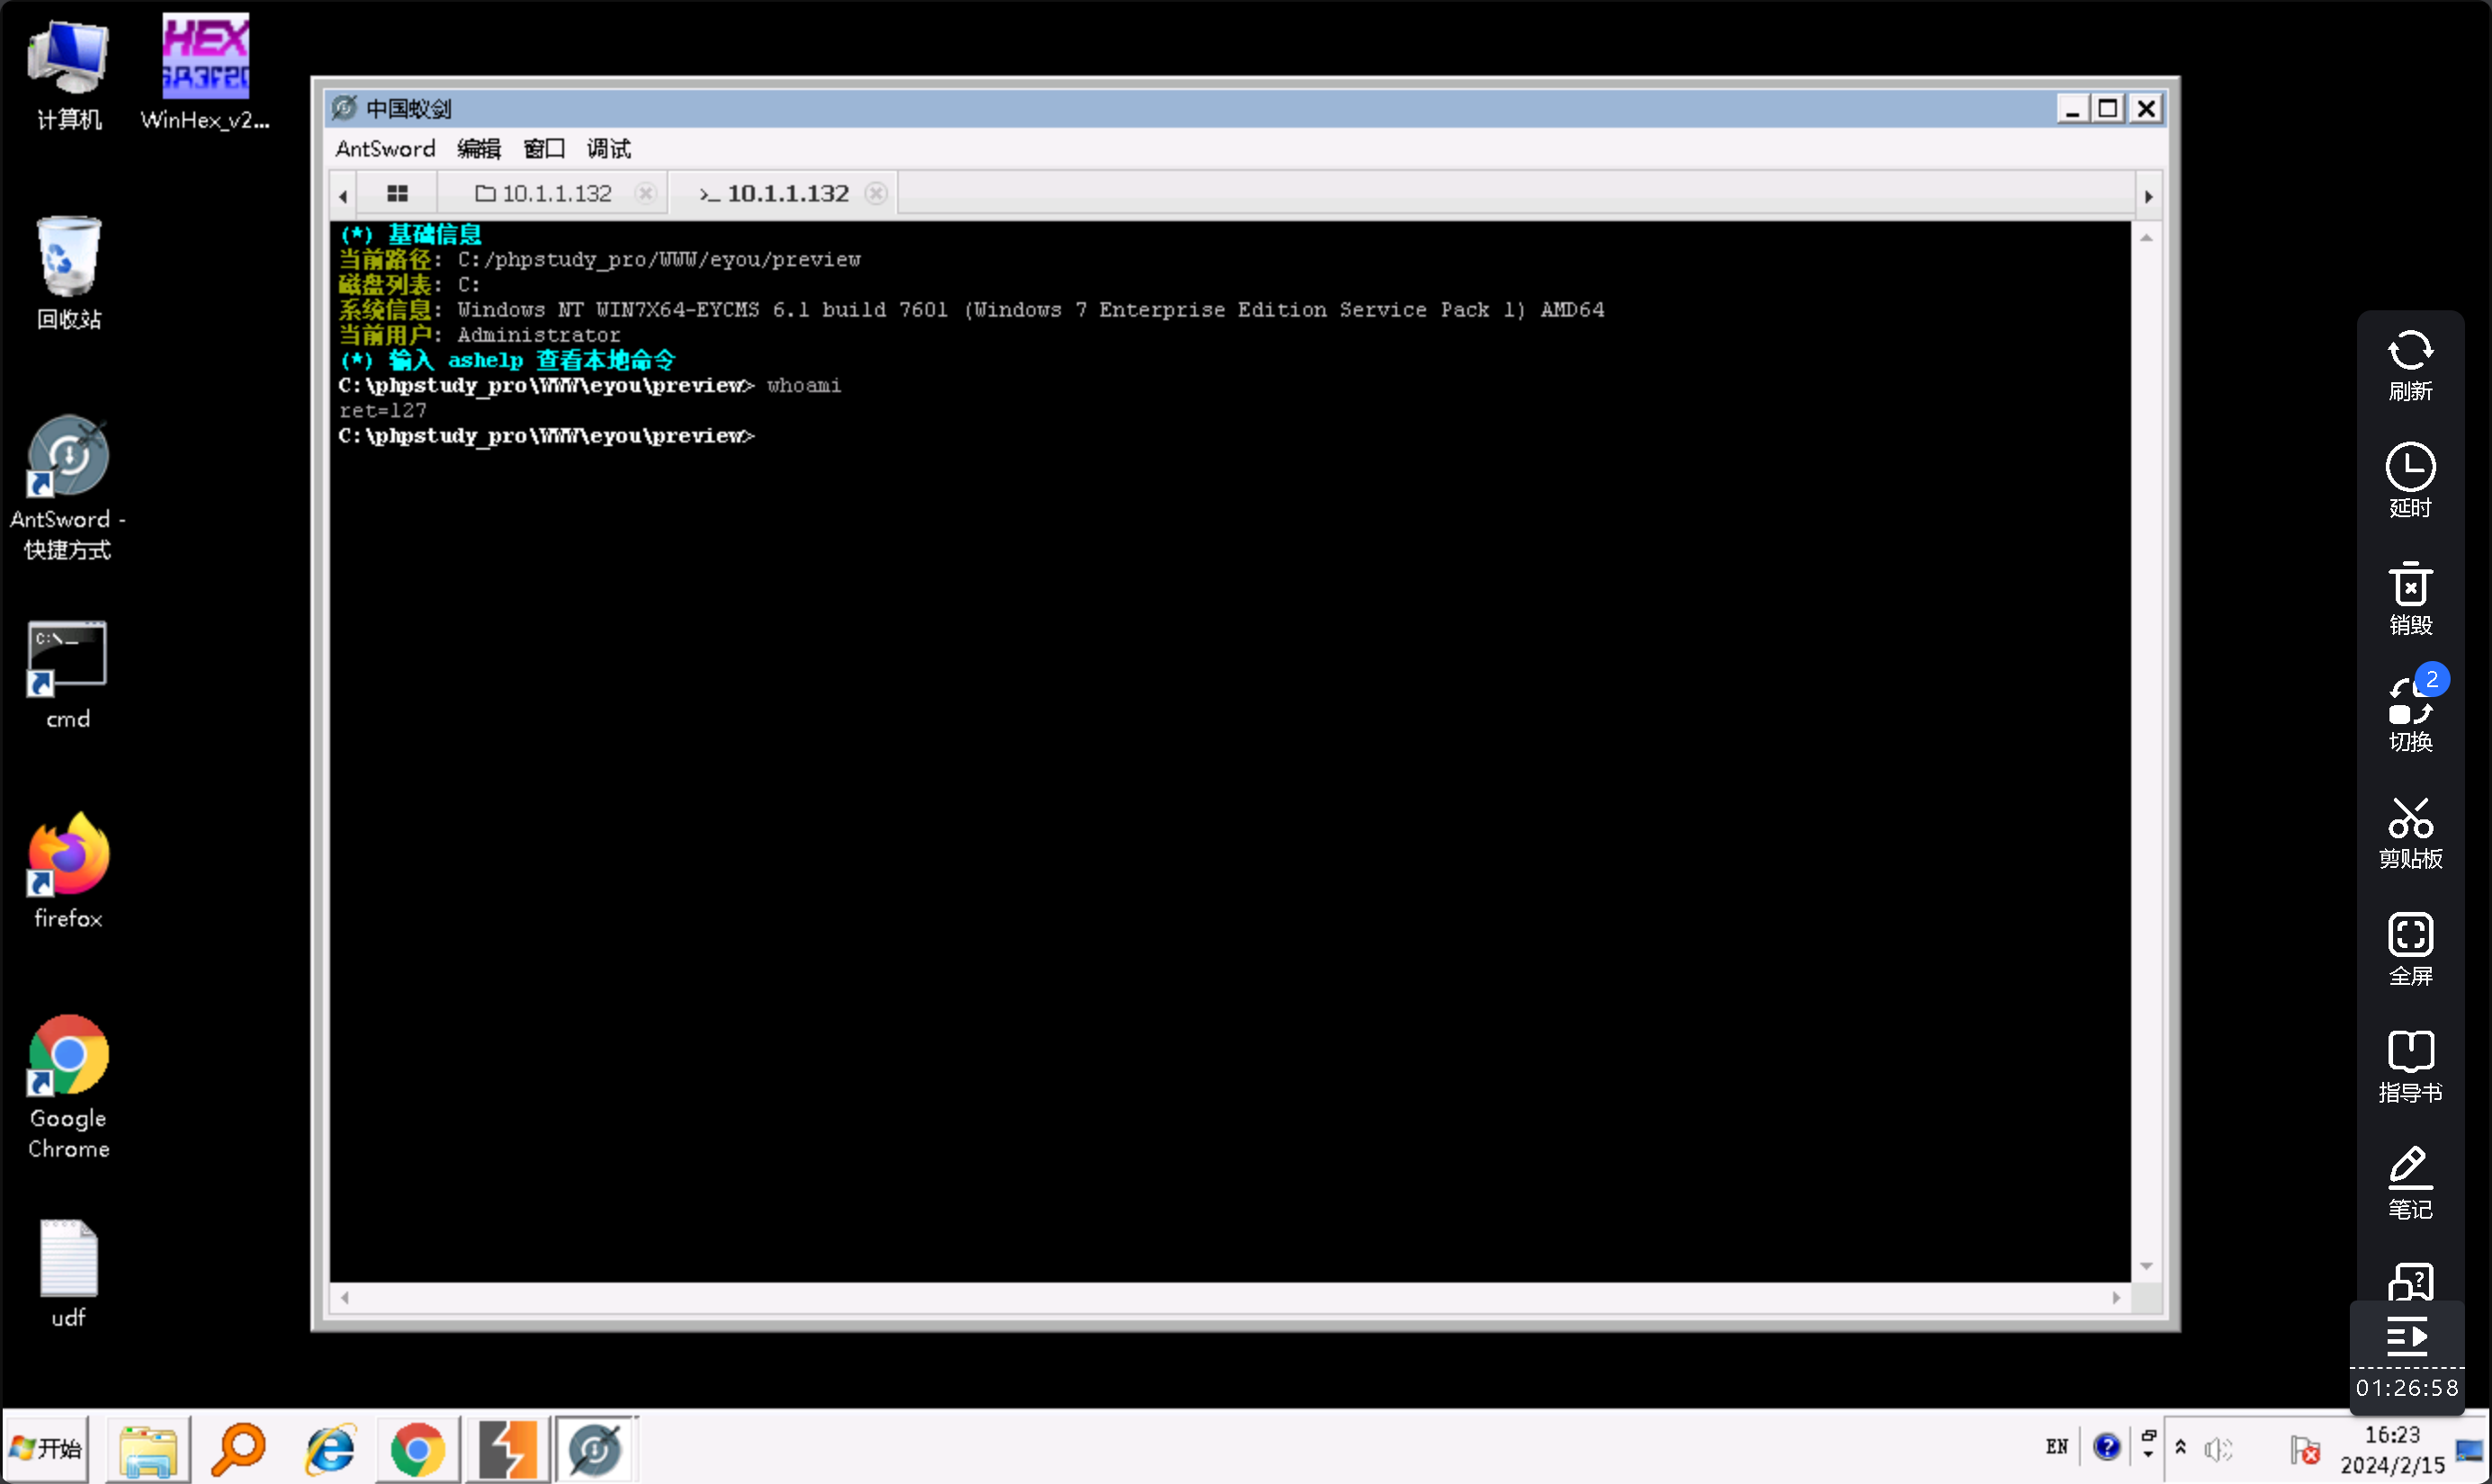
Task: Switch to the 10.1.1.132 file manager tab
Action: pyautogui.click(x=545, y=194)
